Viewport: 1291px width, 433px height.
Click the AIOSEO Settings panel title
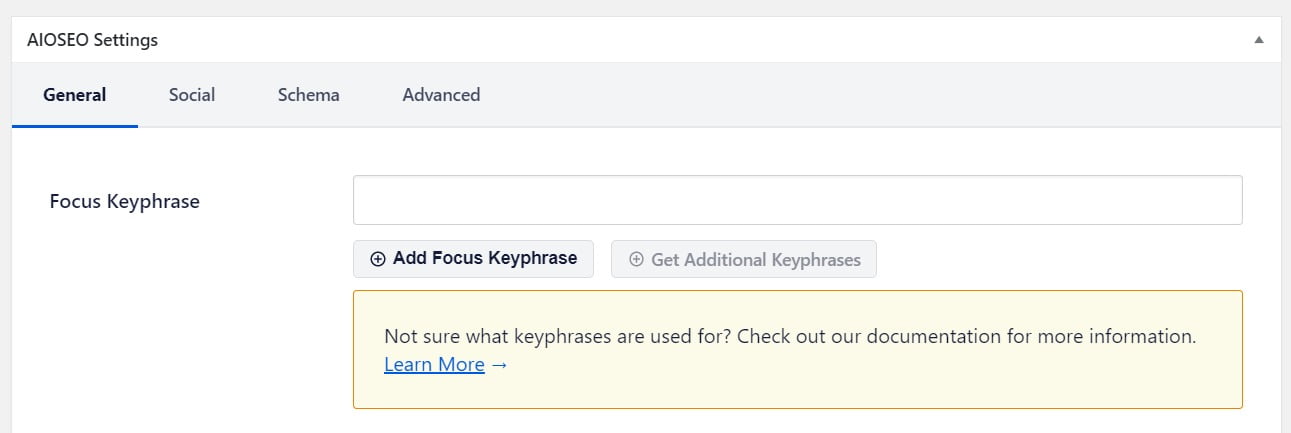pyautogui.click(x=93, y=41)
